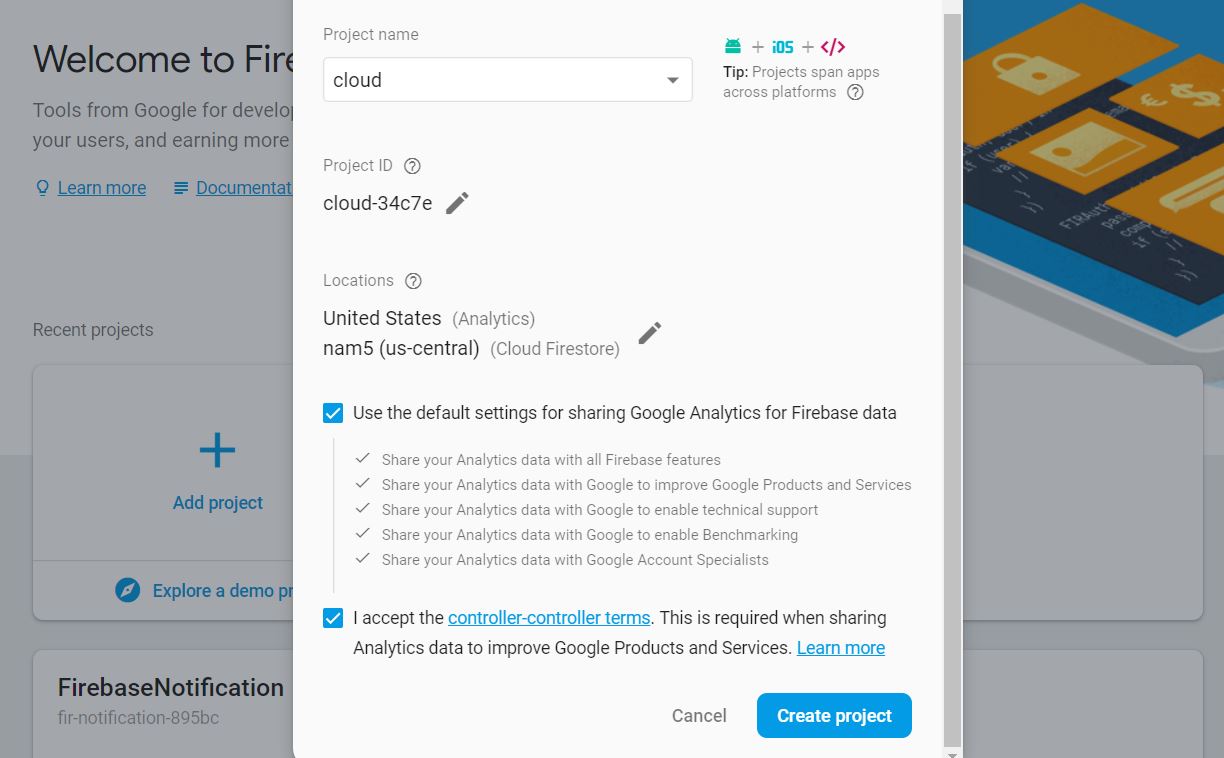The width and height of the screenshot is (1224, 758).
Task: Click the web code platform icon
Action: tap(833, 47)
